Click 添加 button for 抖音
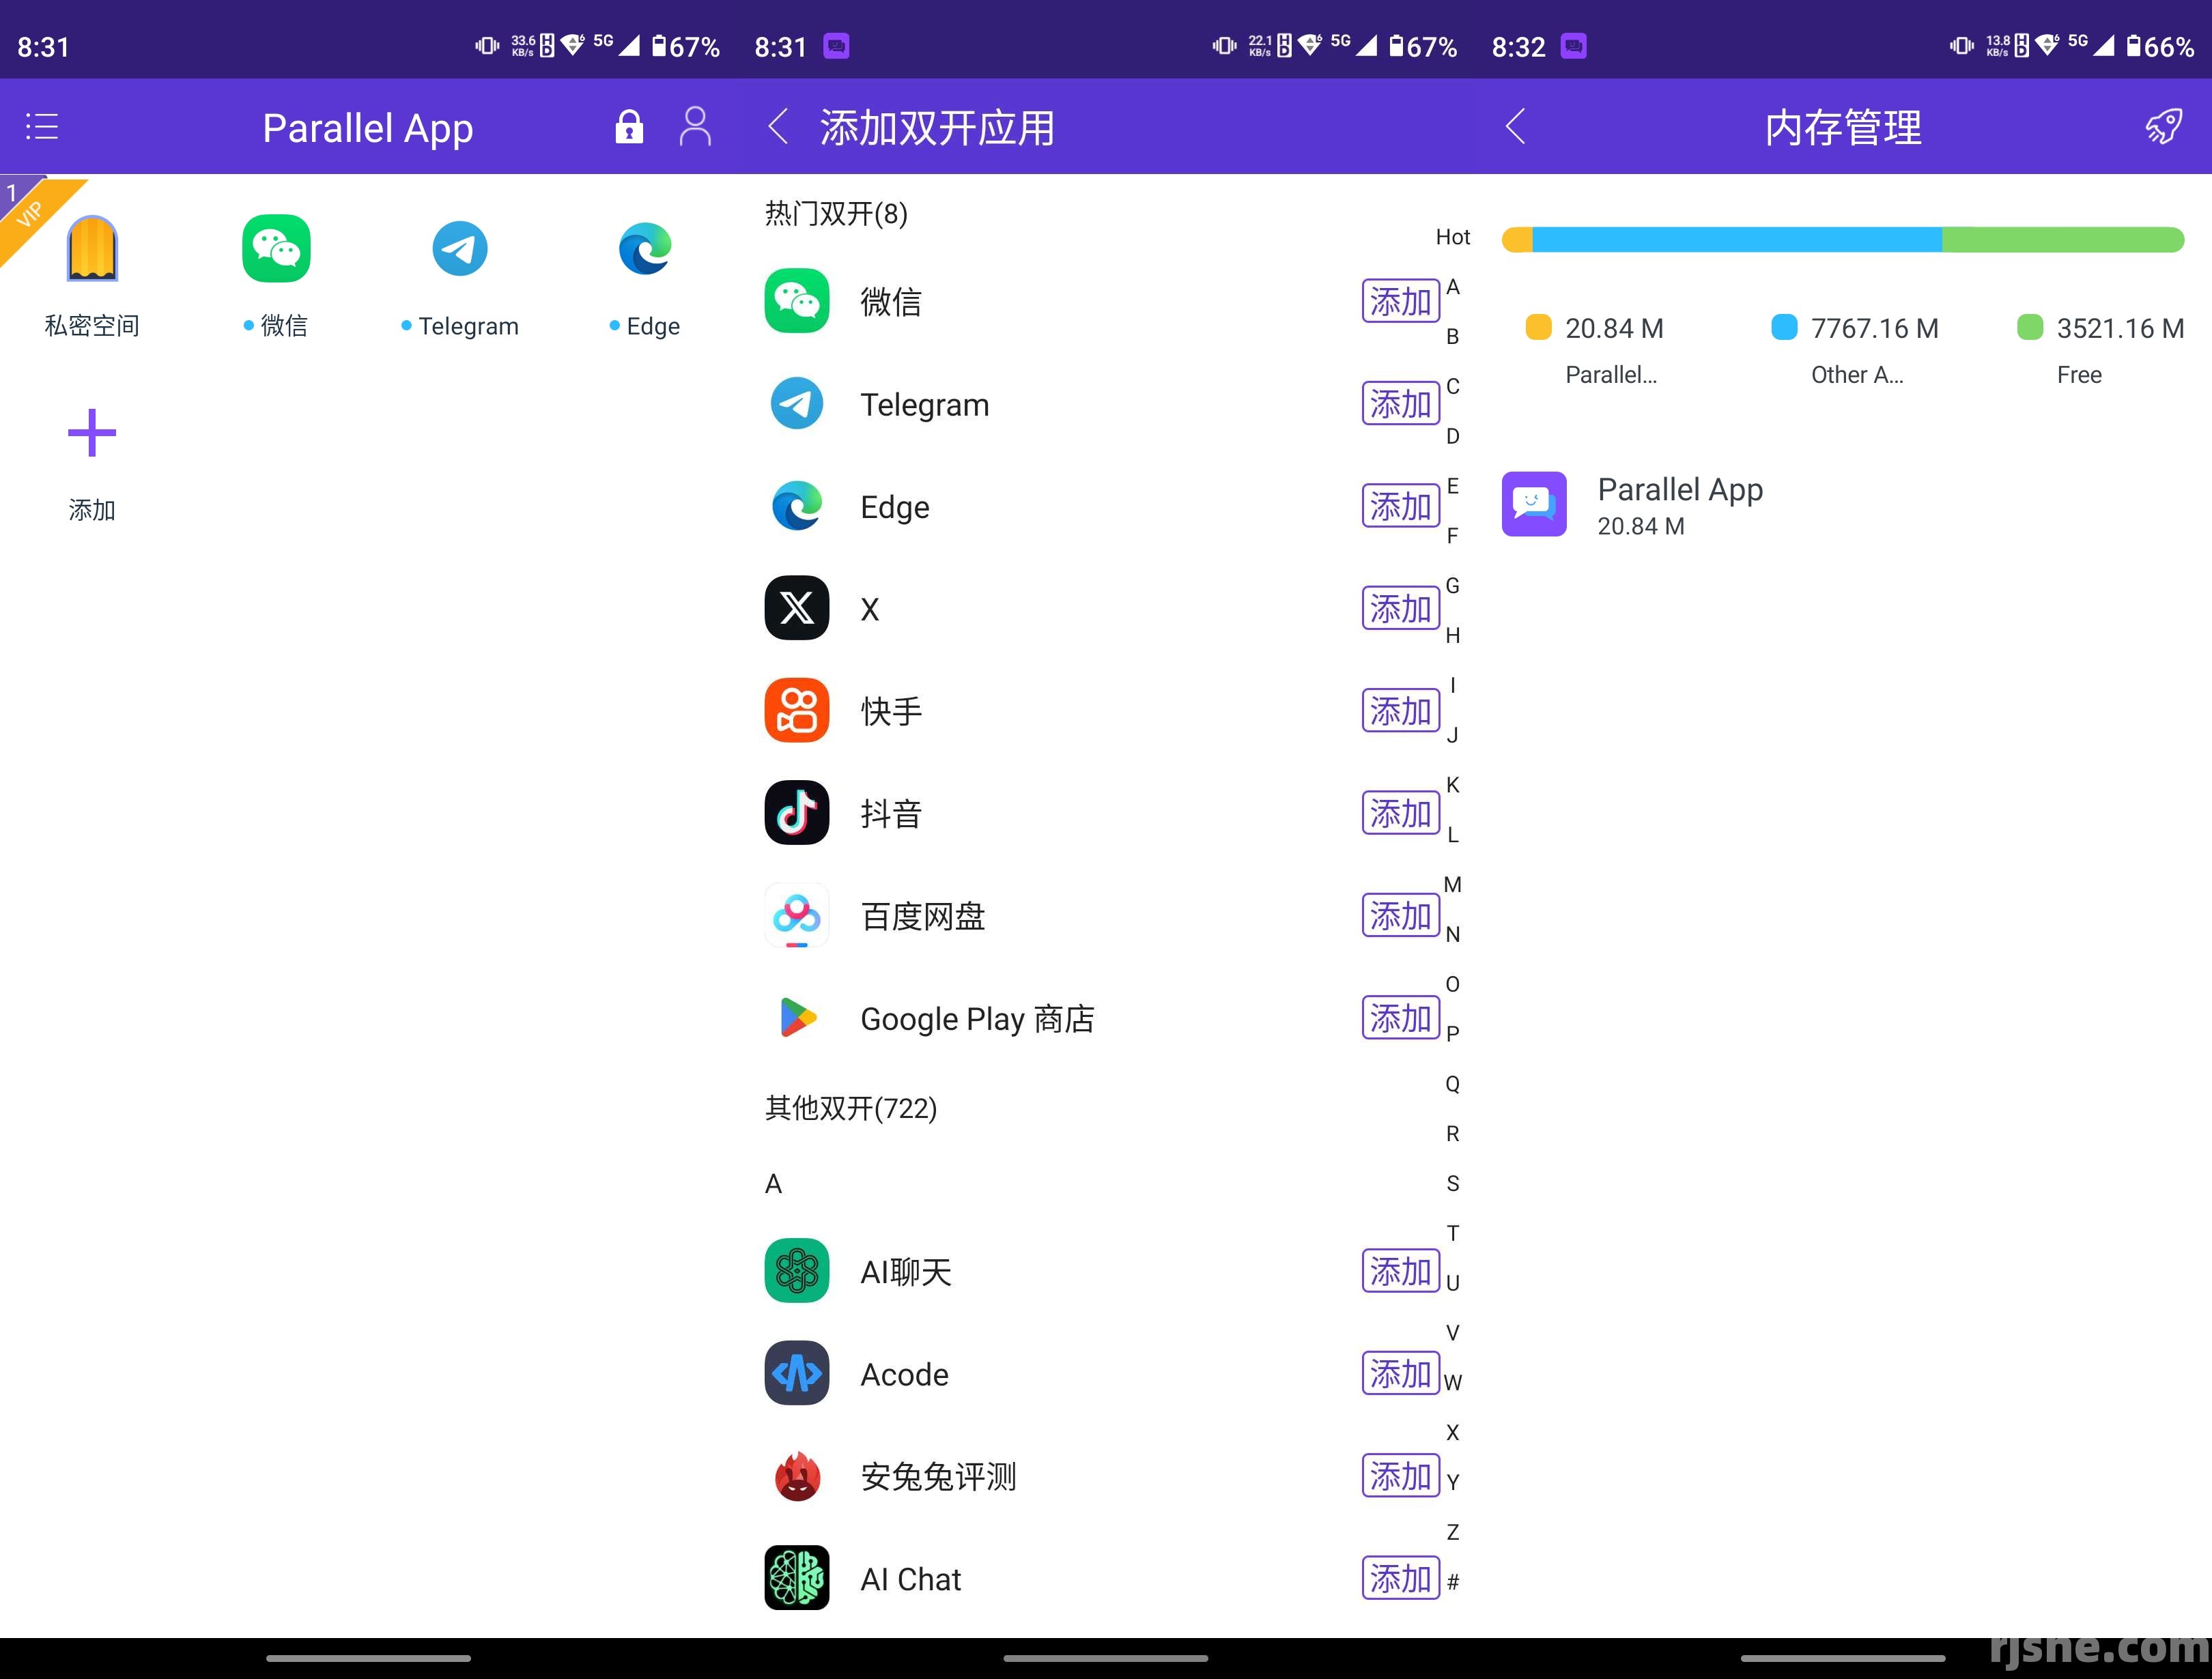The width and height of the screenshot is (2212, 1679). pos(1401,813)
